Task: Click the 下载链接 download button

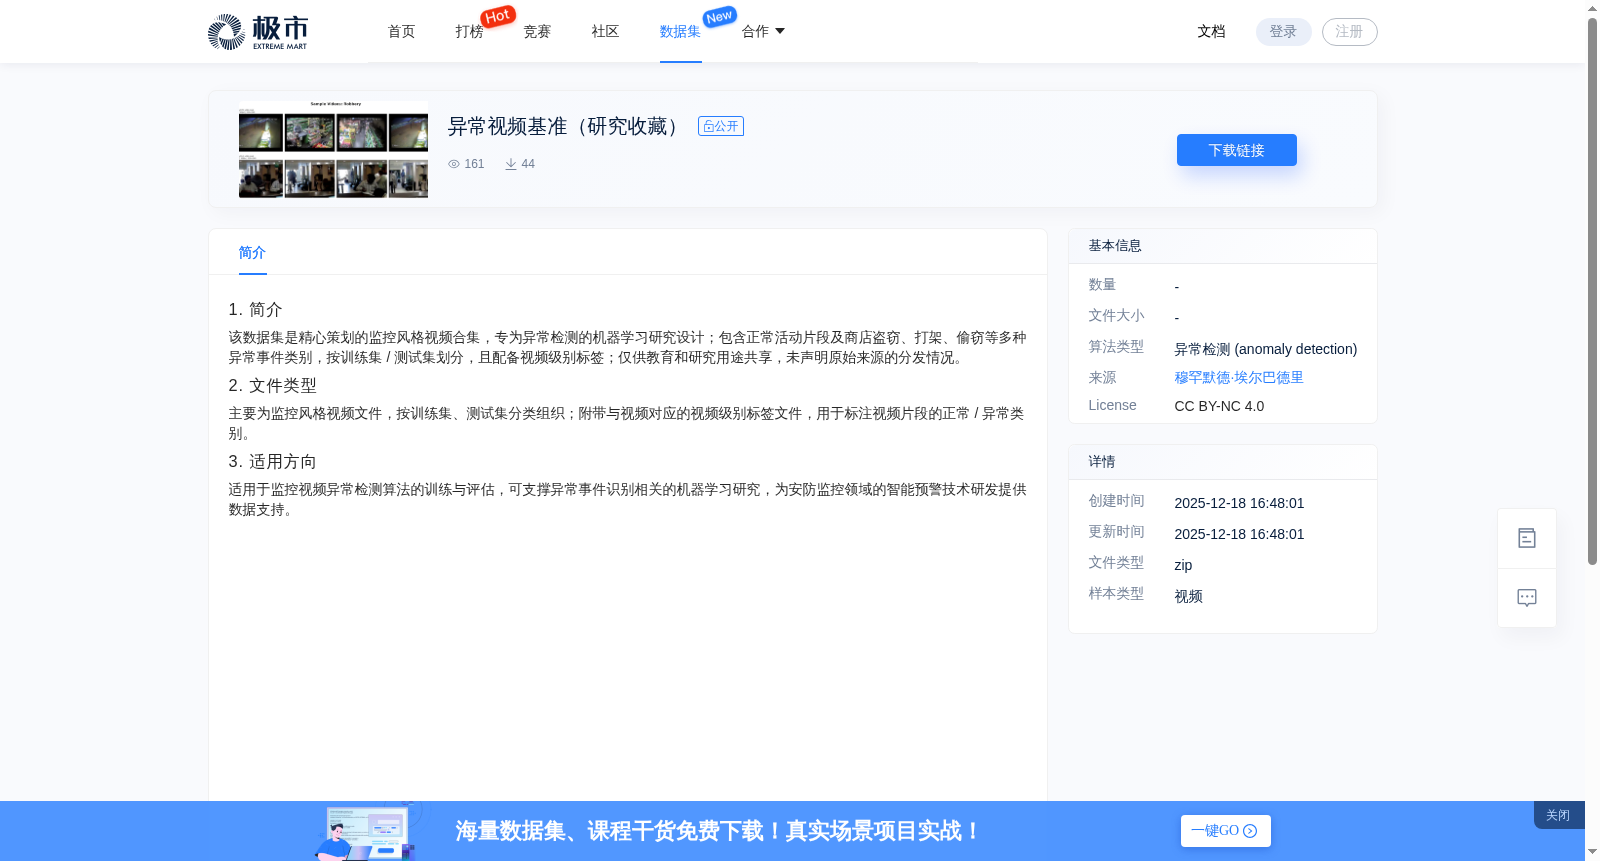Action: [1237, 150]
